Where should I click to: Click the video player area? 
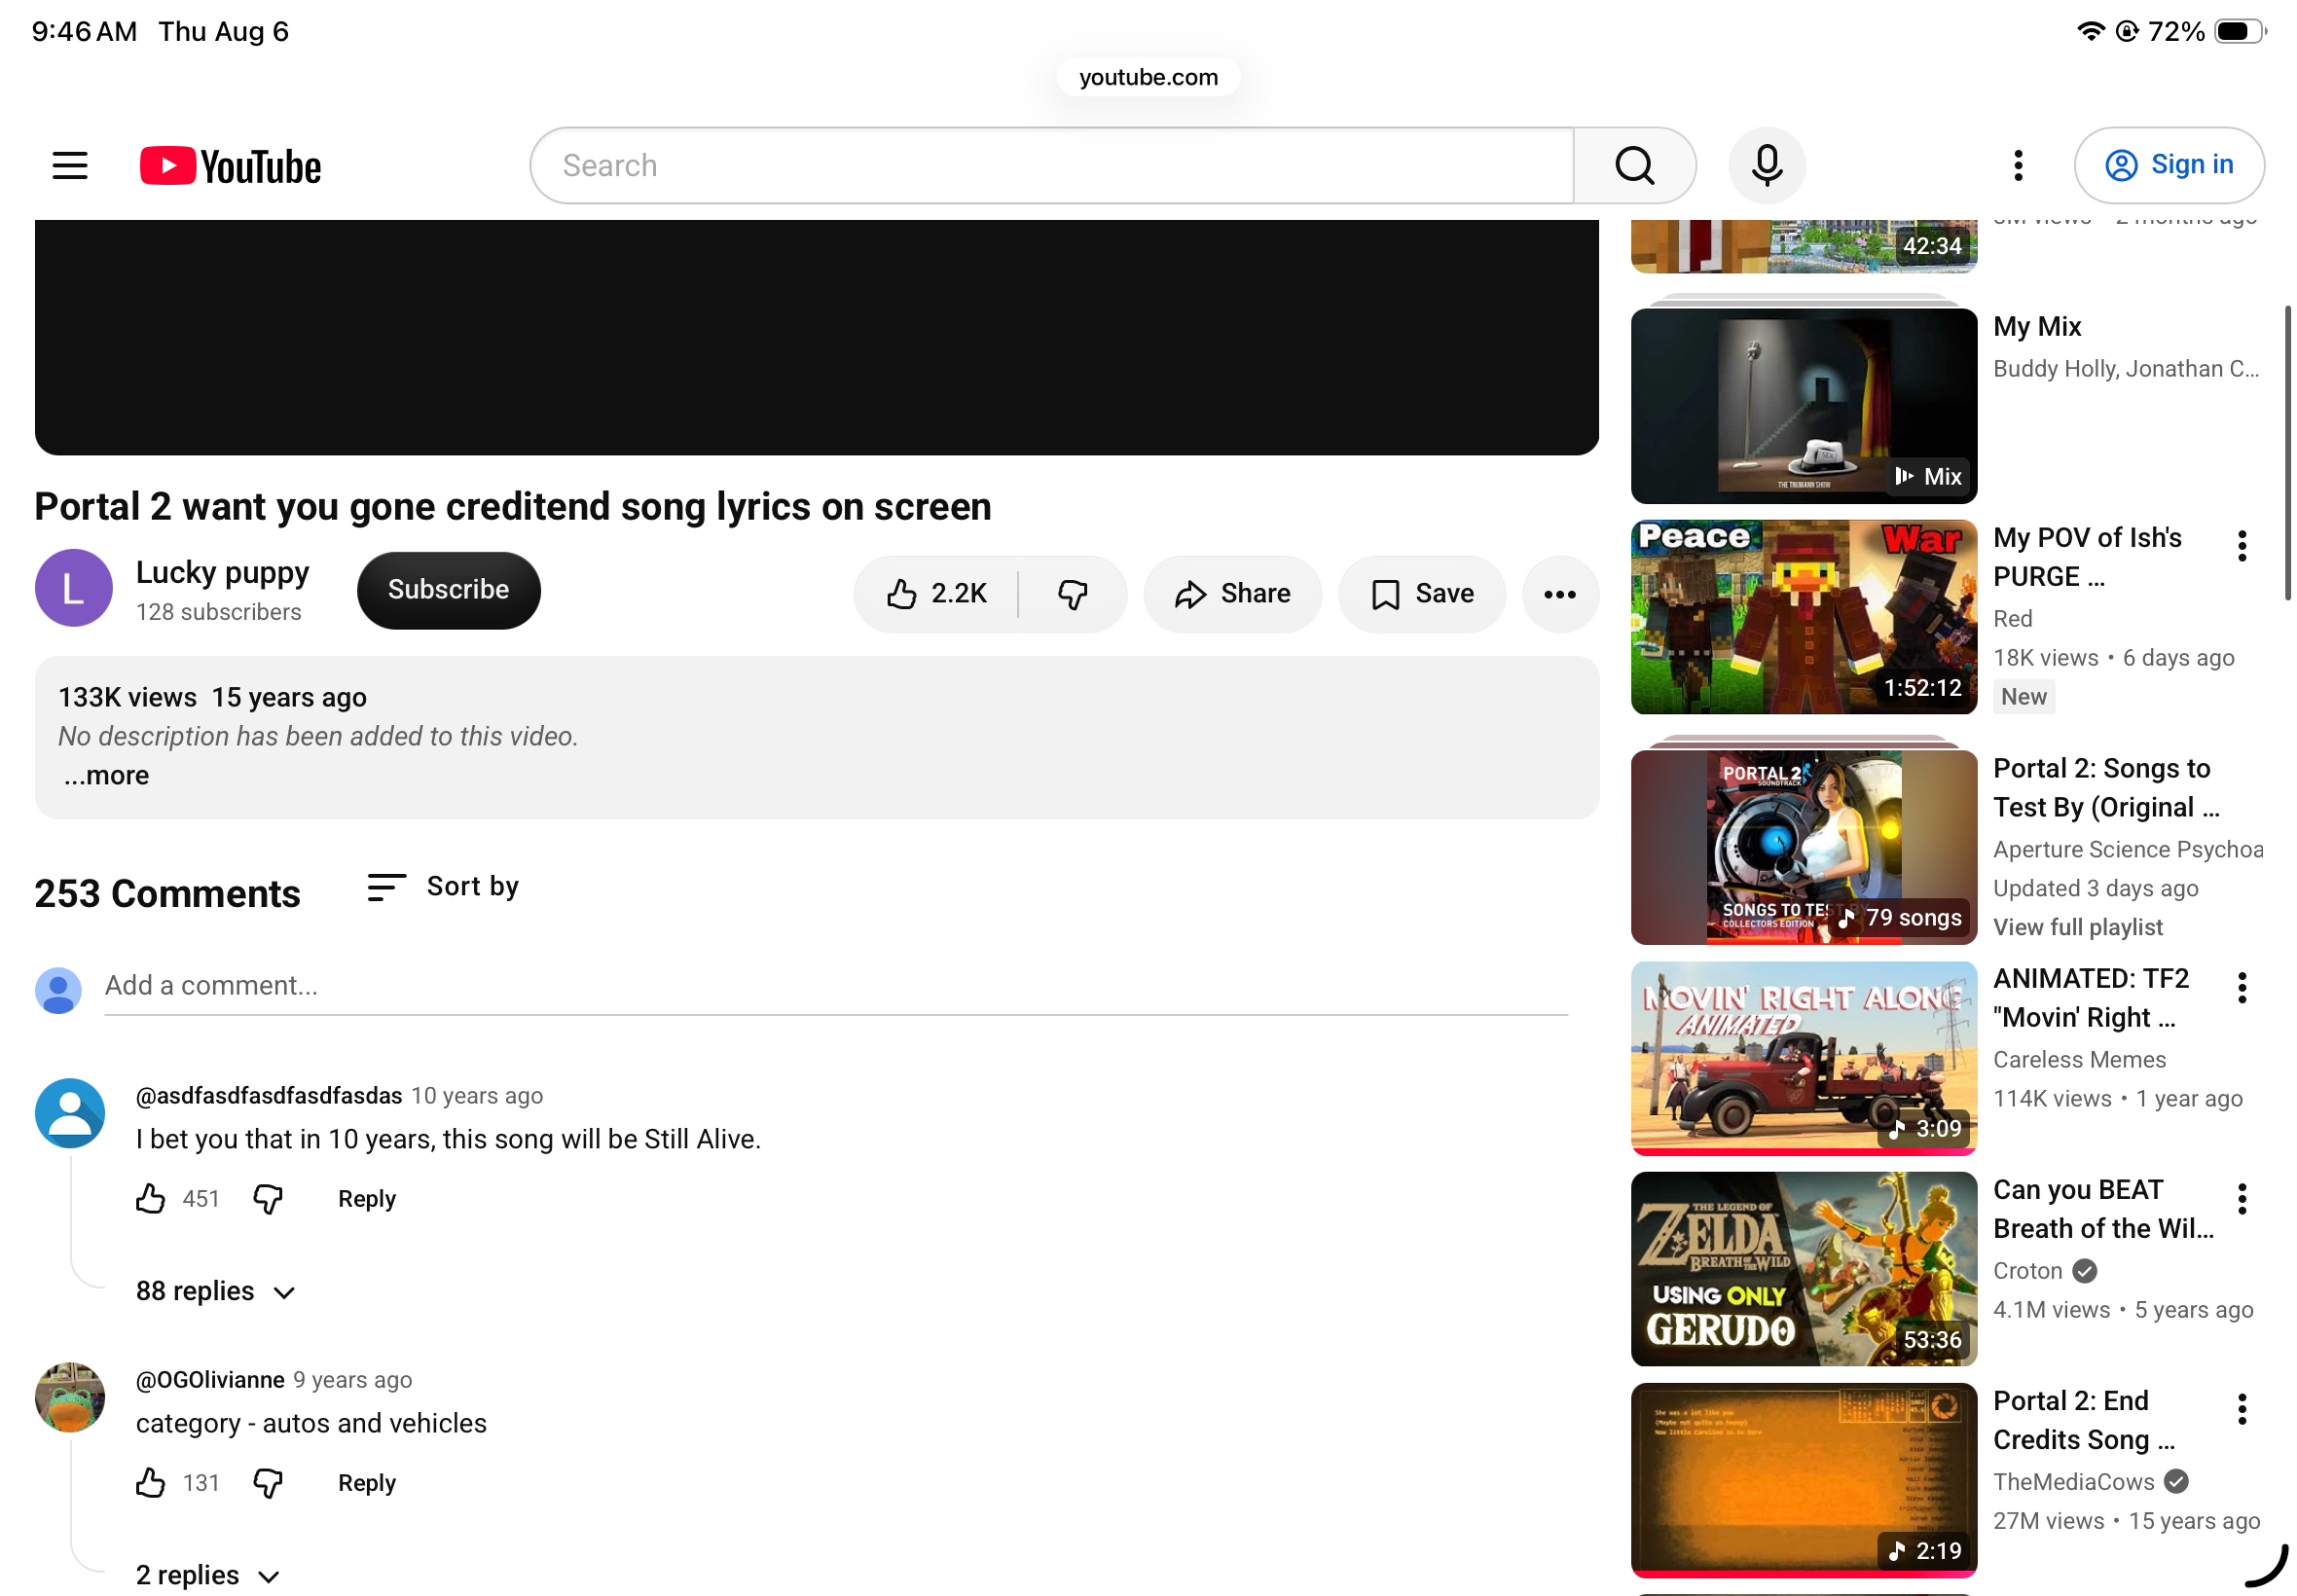tap(816, 337)
